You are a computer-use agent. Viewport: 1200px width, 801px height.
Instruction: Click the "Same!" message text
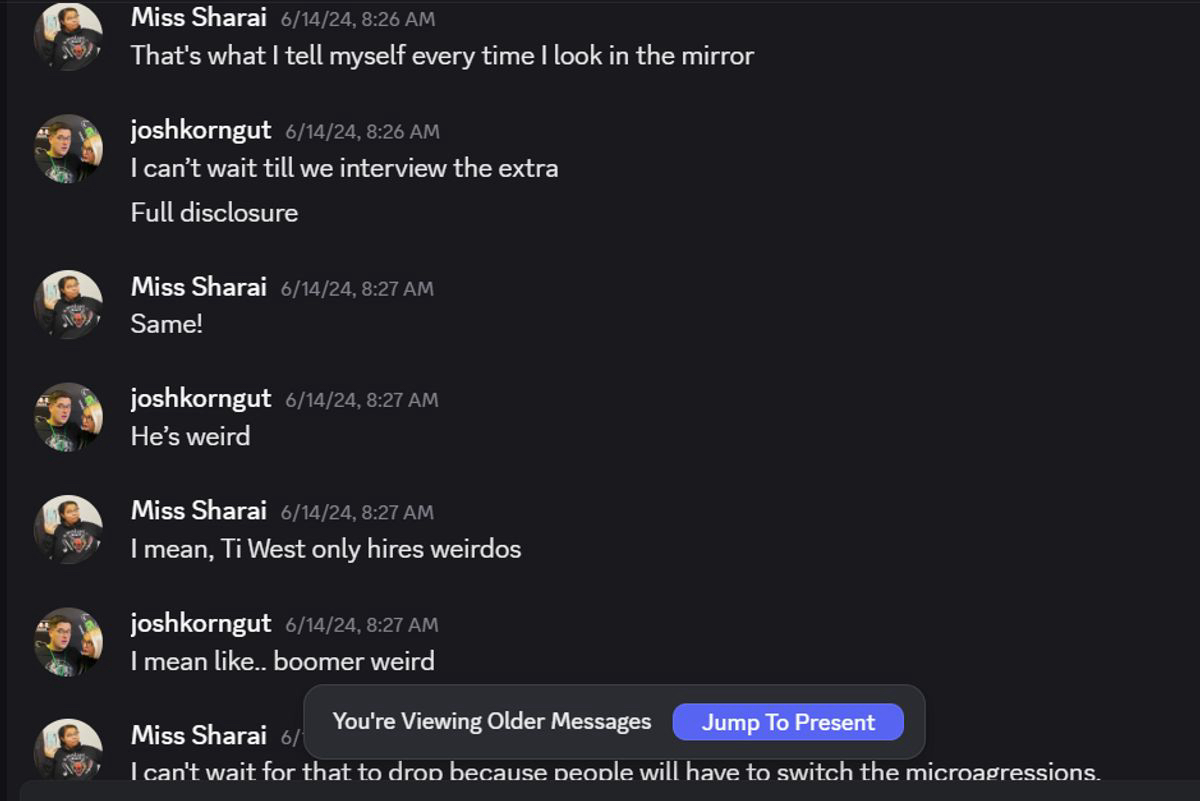click(x=166, y=324)
